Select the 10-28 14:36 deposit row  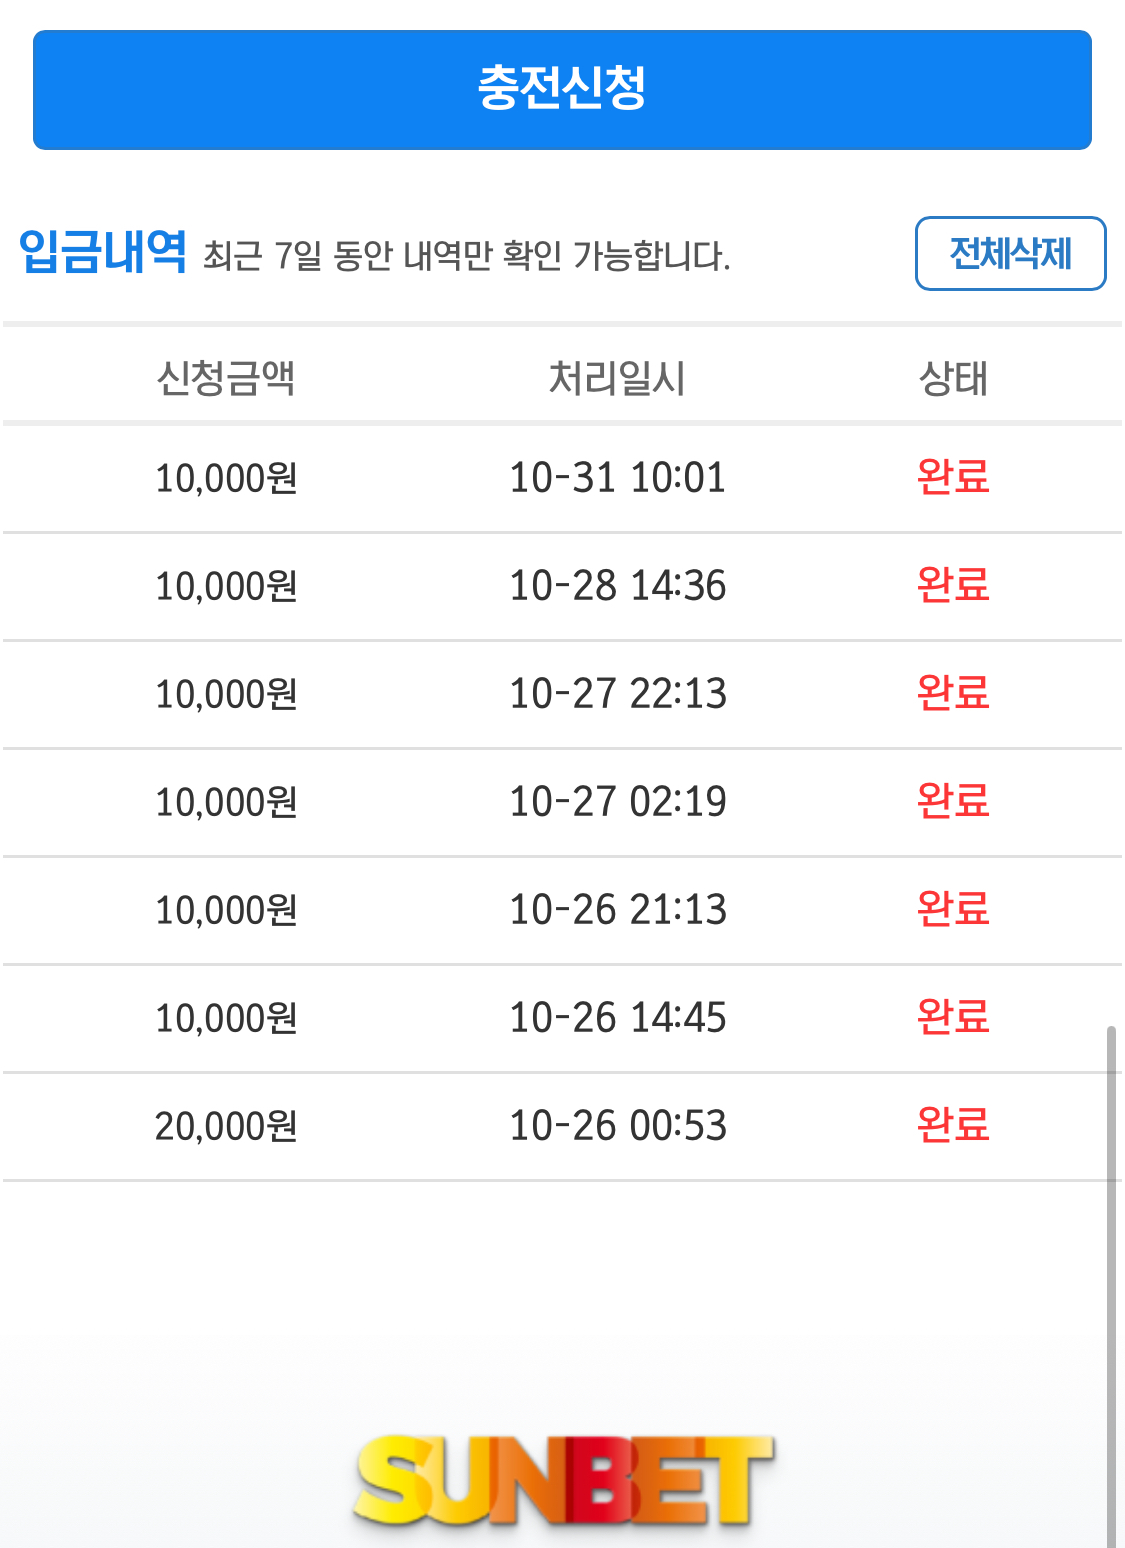(617, 586)
